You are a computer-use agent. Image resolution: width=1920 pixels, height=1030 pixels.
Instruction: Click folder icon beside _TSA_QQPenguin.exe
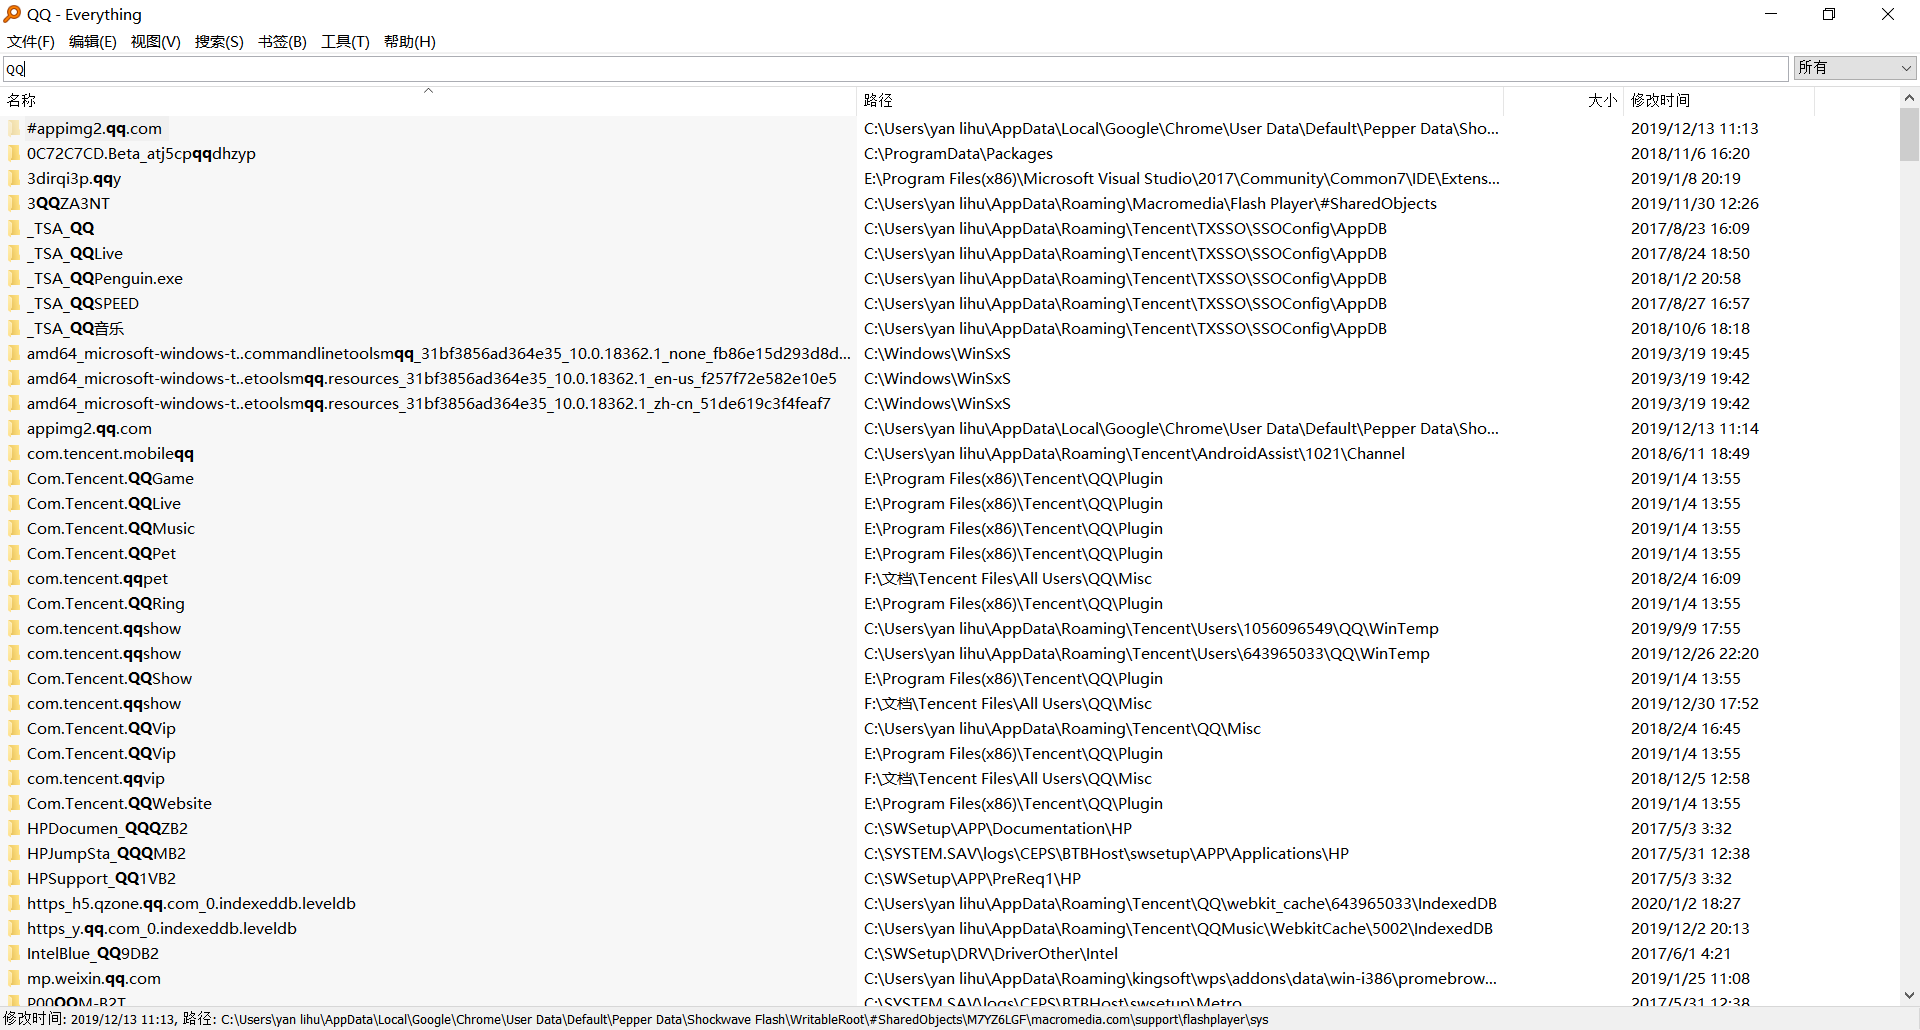(14, 279)
